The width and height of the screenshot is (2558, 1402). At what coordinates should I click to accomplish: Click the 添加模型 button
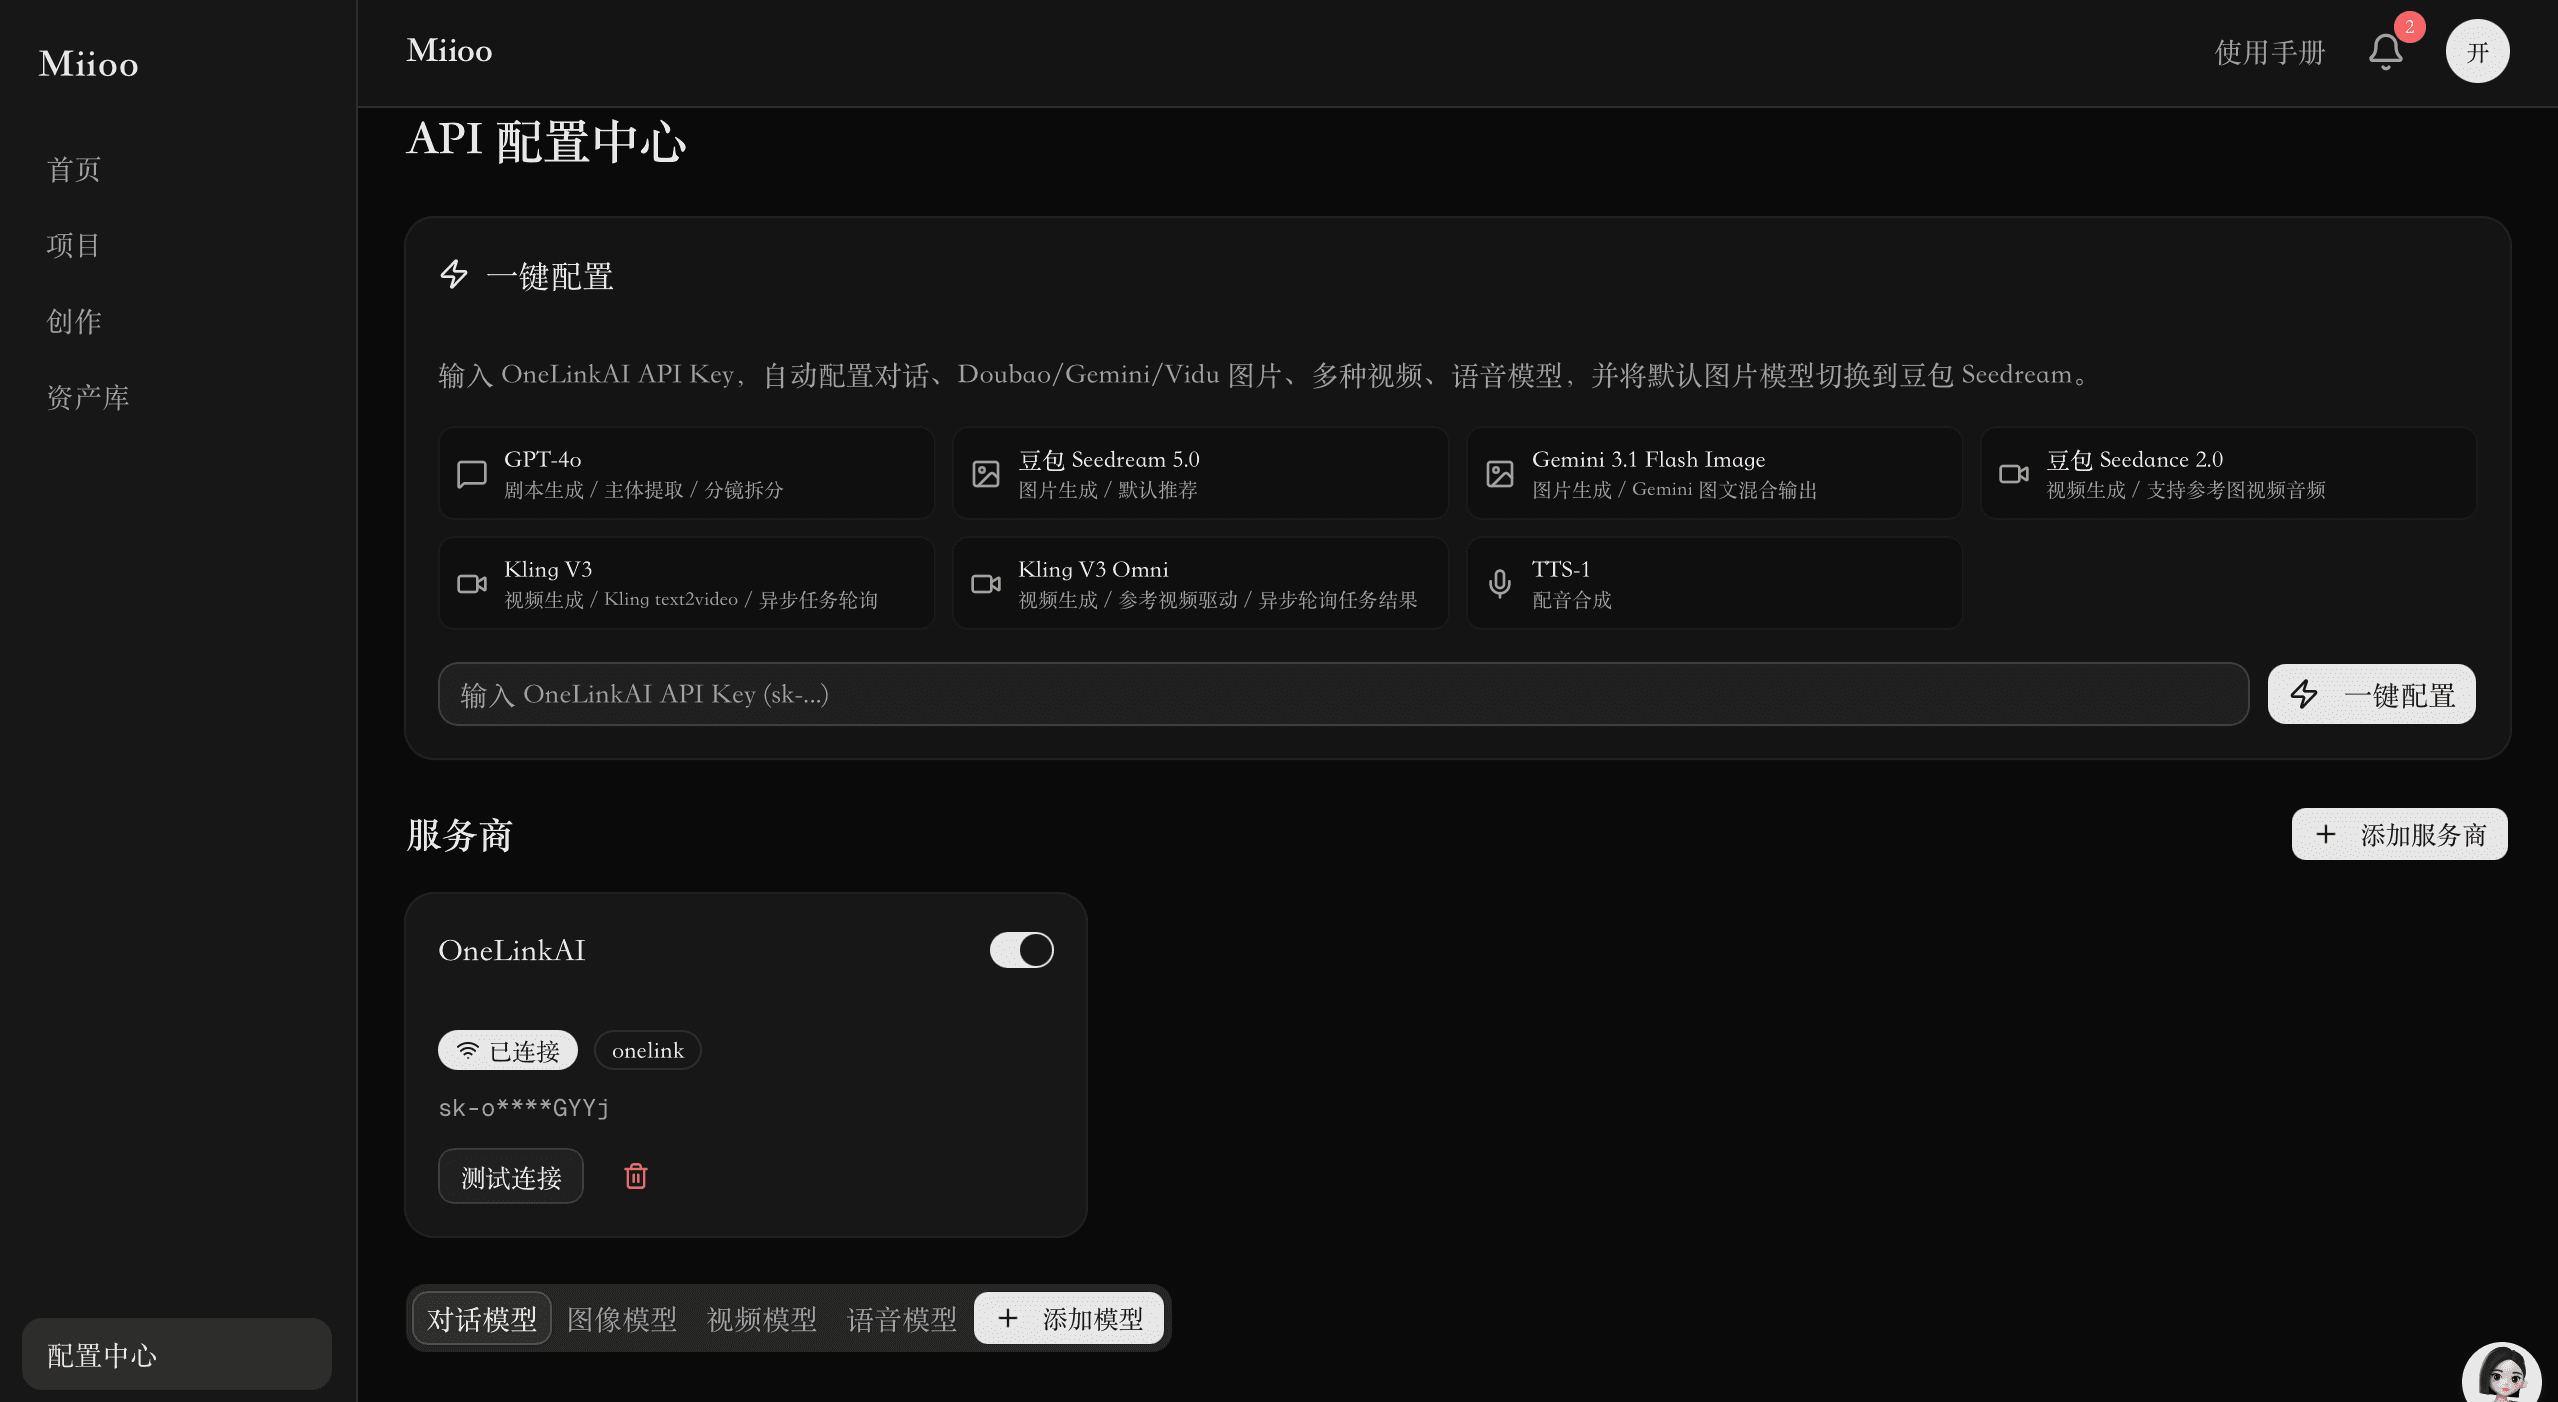click(1069, 1319)
